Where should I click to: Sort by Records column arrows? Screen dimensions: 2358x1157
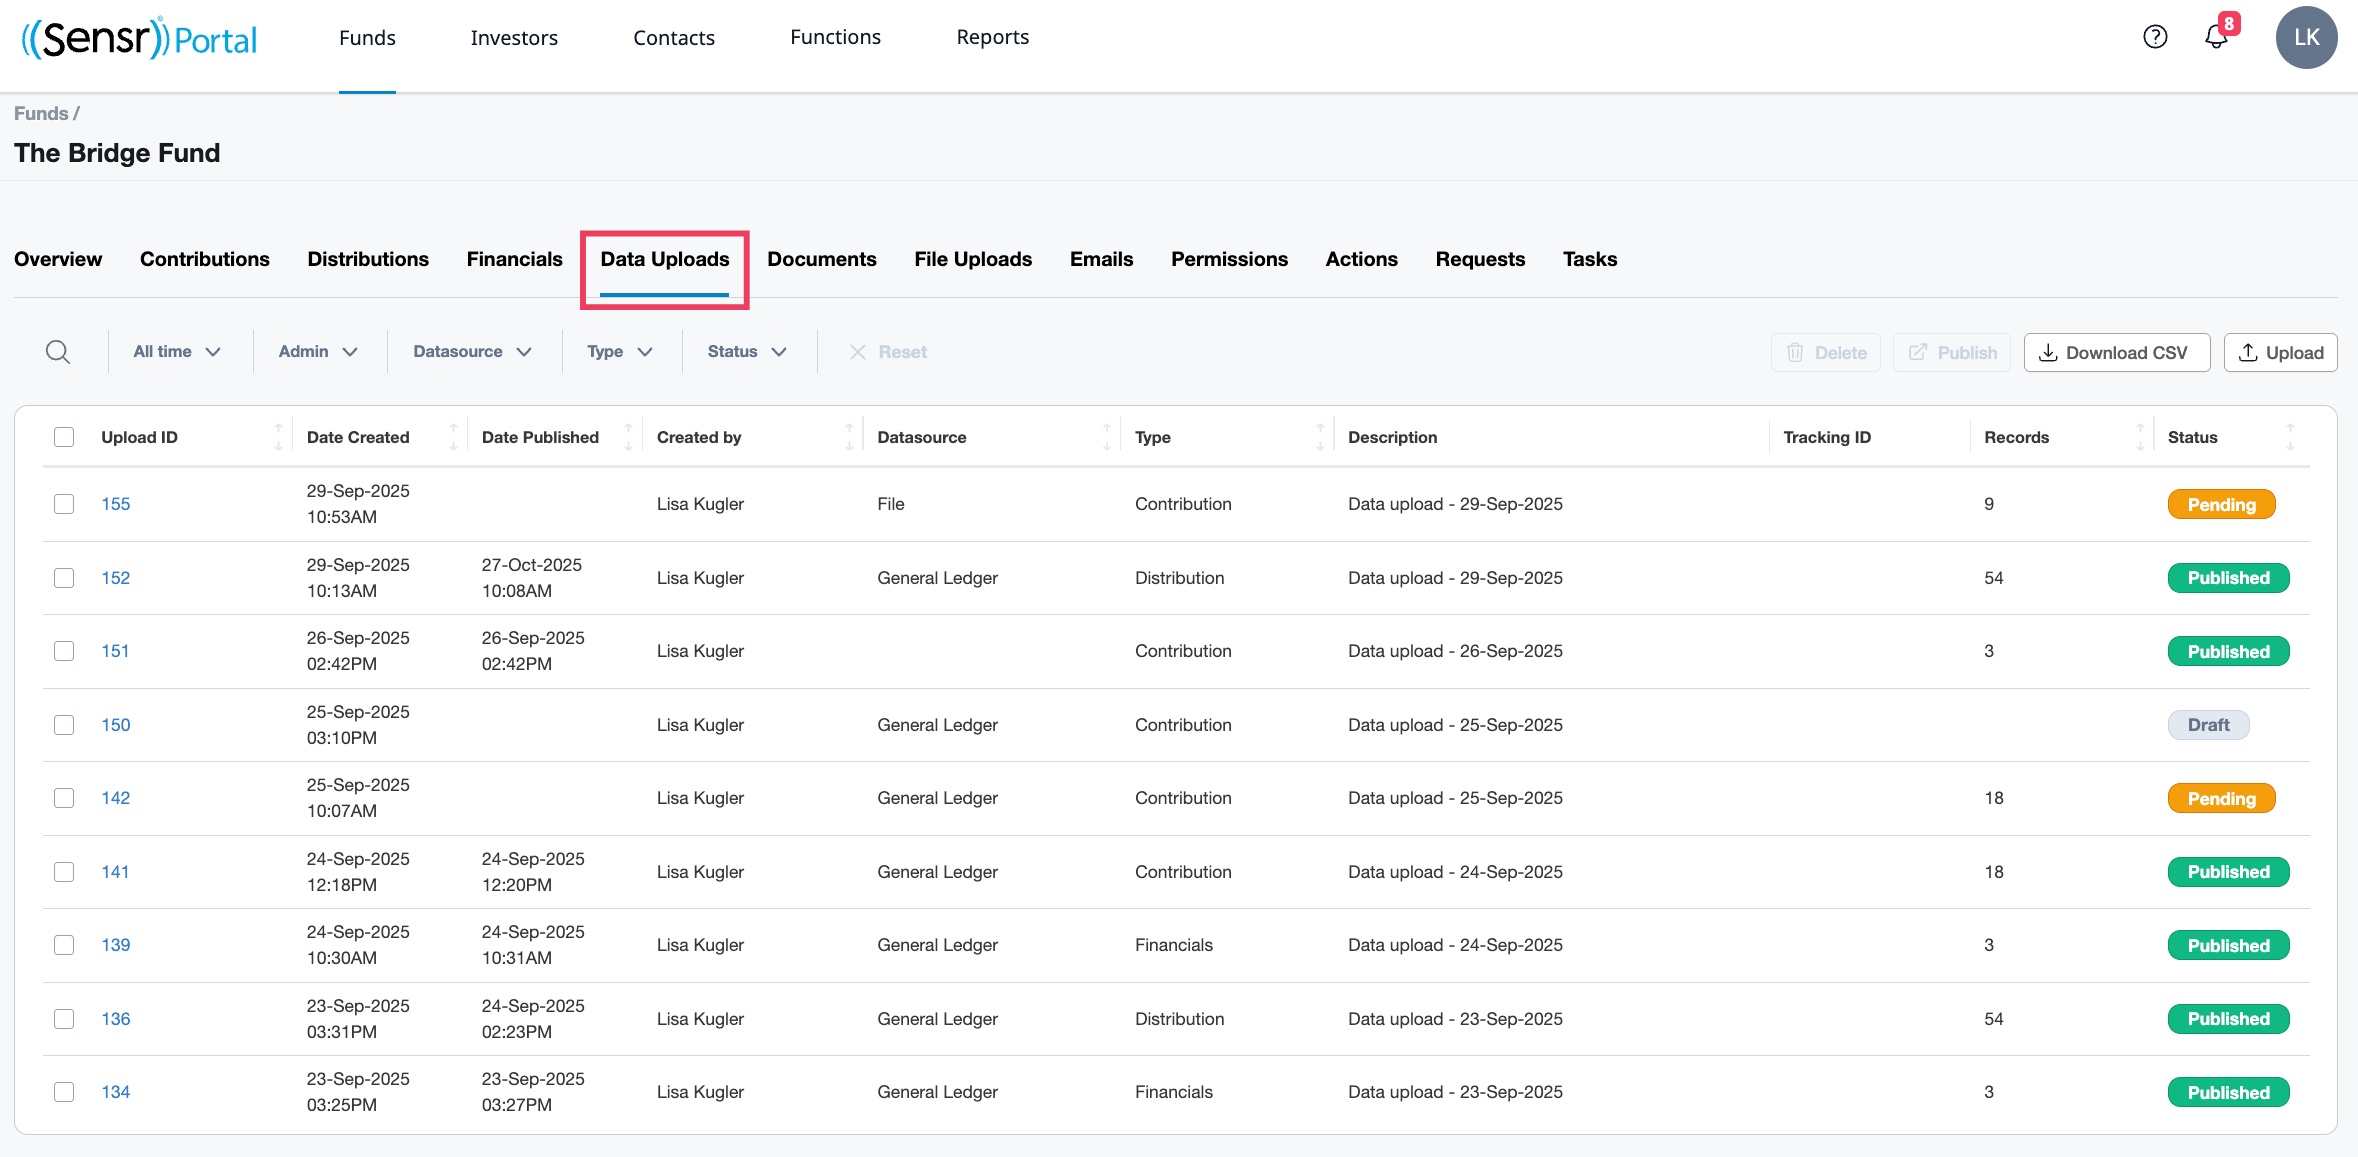tap(2140, 437)
